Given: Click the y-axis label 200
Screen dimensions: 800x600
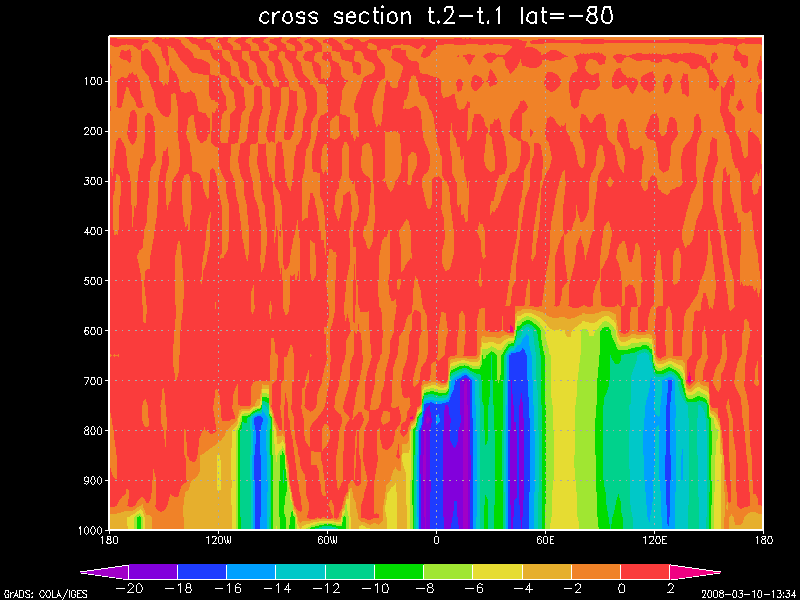Looking at the screenshot, I should click(93, 131).
